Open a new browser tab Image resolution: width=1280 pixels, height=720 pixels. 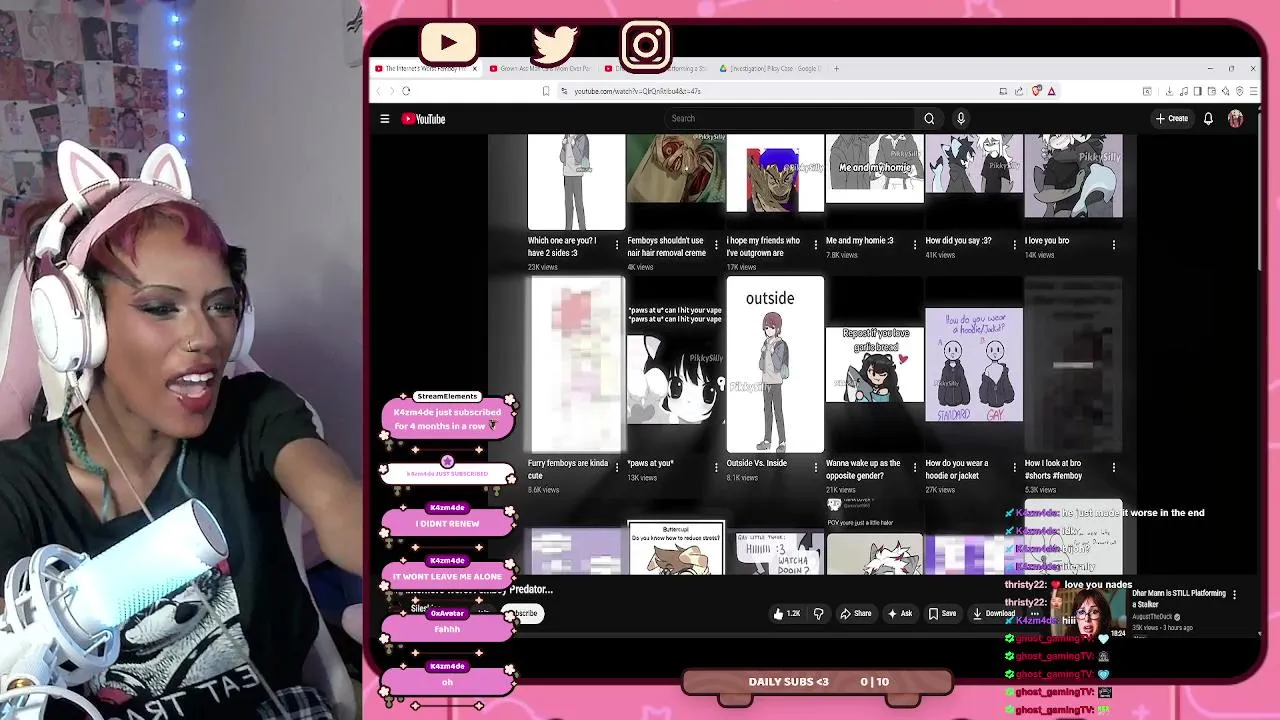[x=837, y=69]
